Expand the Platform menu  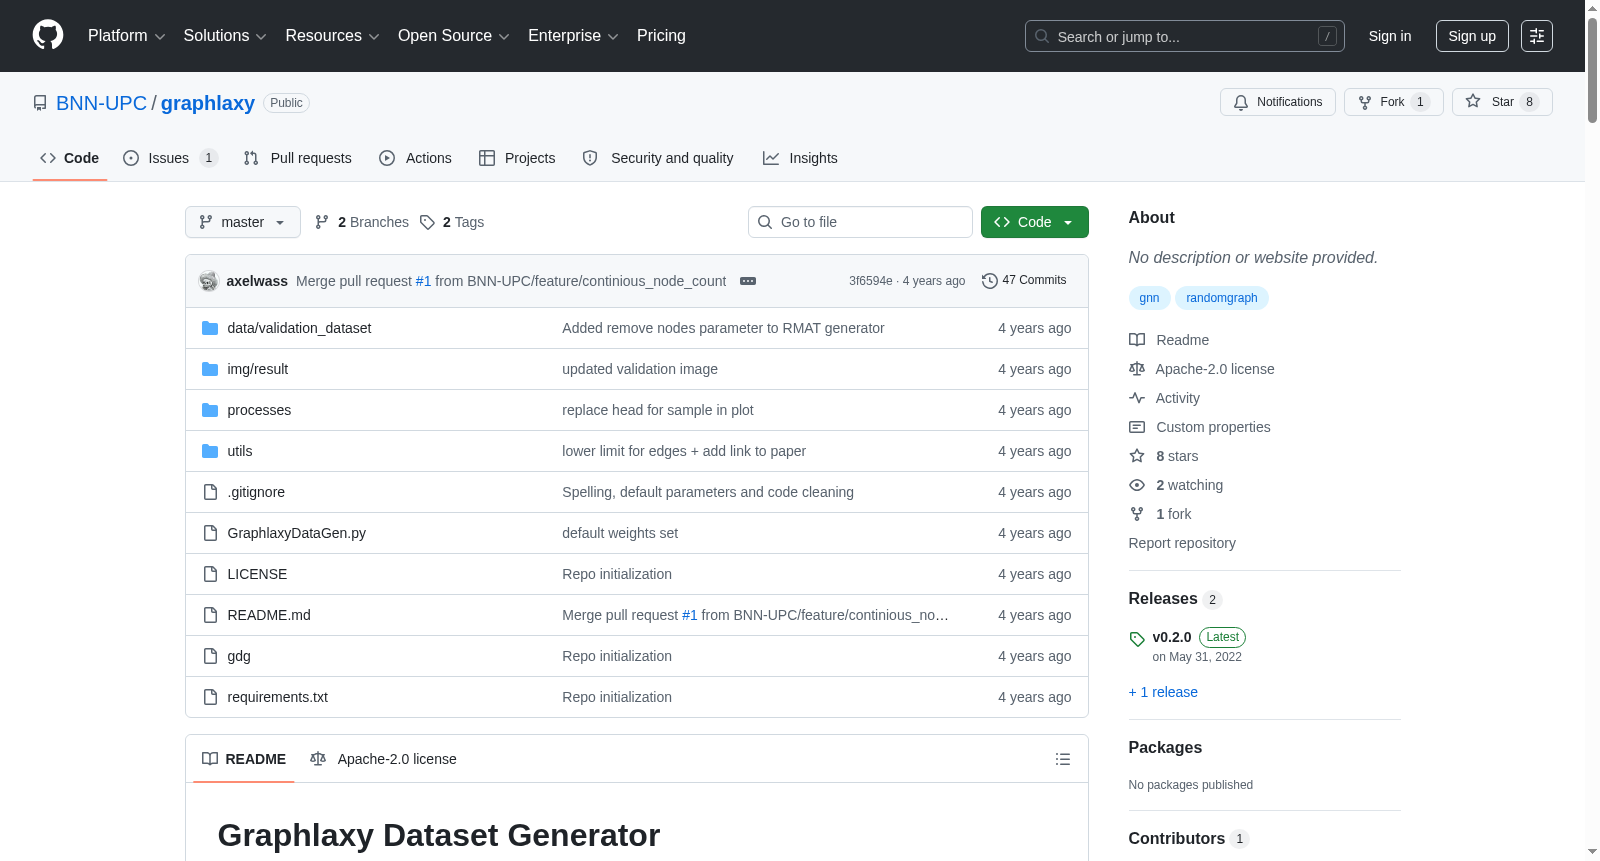click(x=126, y=36)
